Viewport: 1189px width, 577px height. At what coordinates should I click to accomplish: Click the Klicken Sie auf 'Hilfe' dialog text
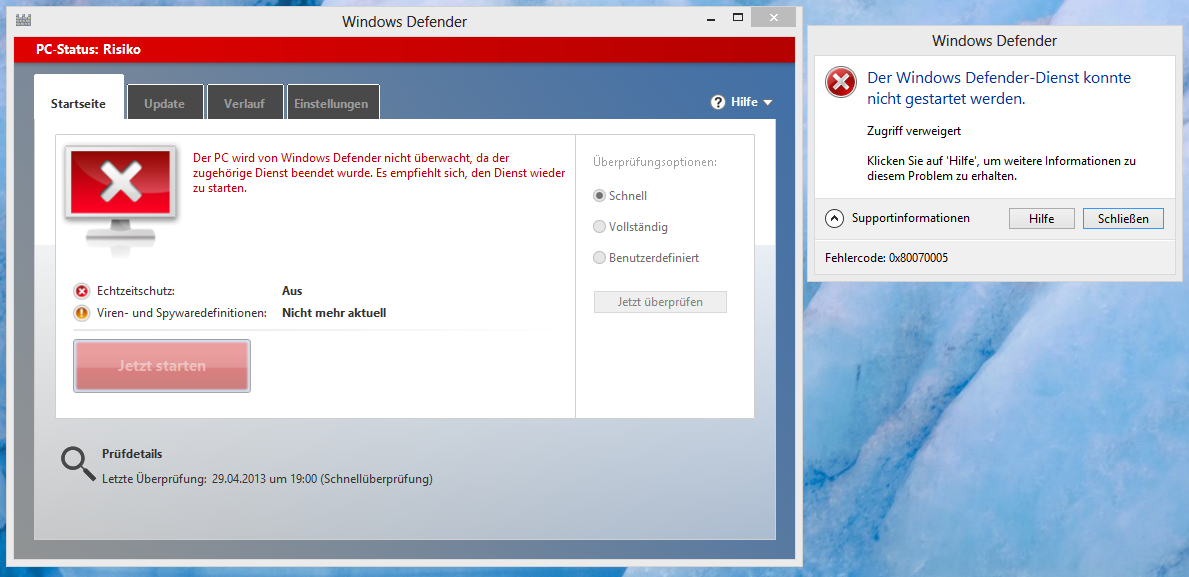point(1001,168)
